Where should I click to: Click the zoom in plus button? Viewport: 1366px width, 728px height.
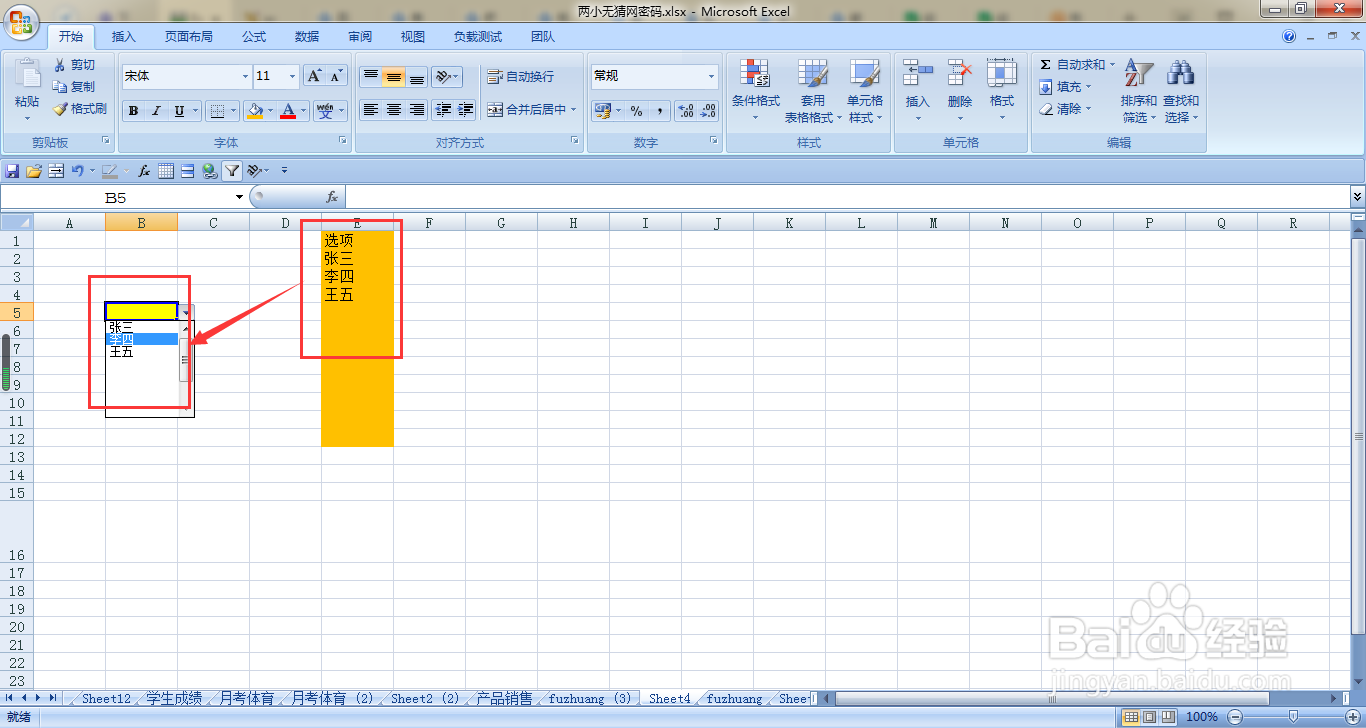coord(1351,716)
